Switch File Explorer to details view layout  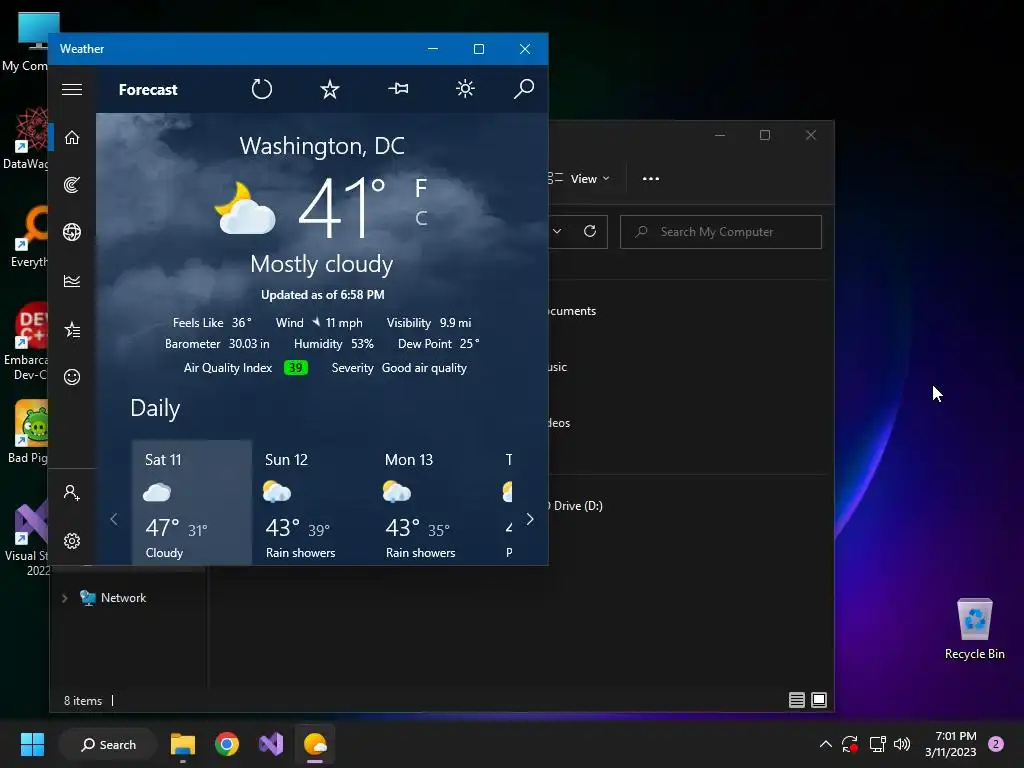pos(797,700)
